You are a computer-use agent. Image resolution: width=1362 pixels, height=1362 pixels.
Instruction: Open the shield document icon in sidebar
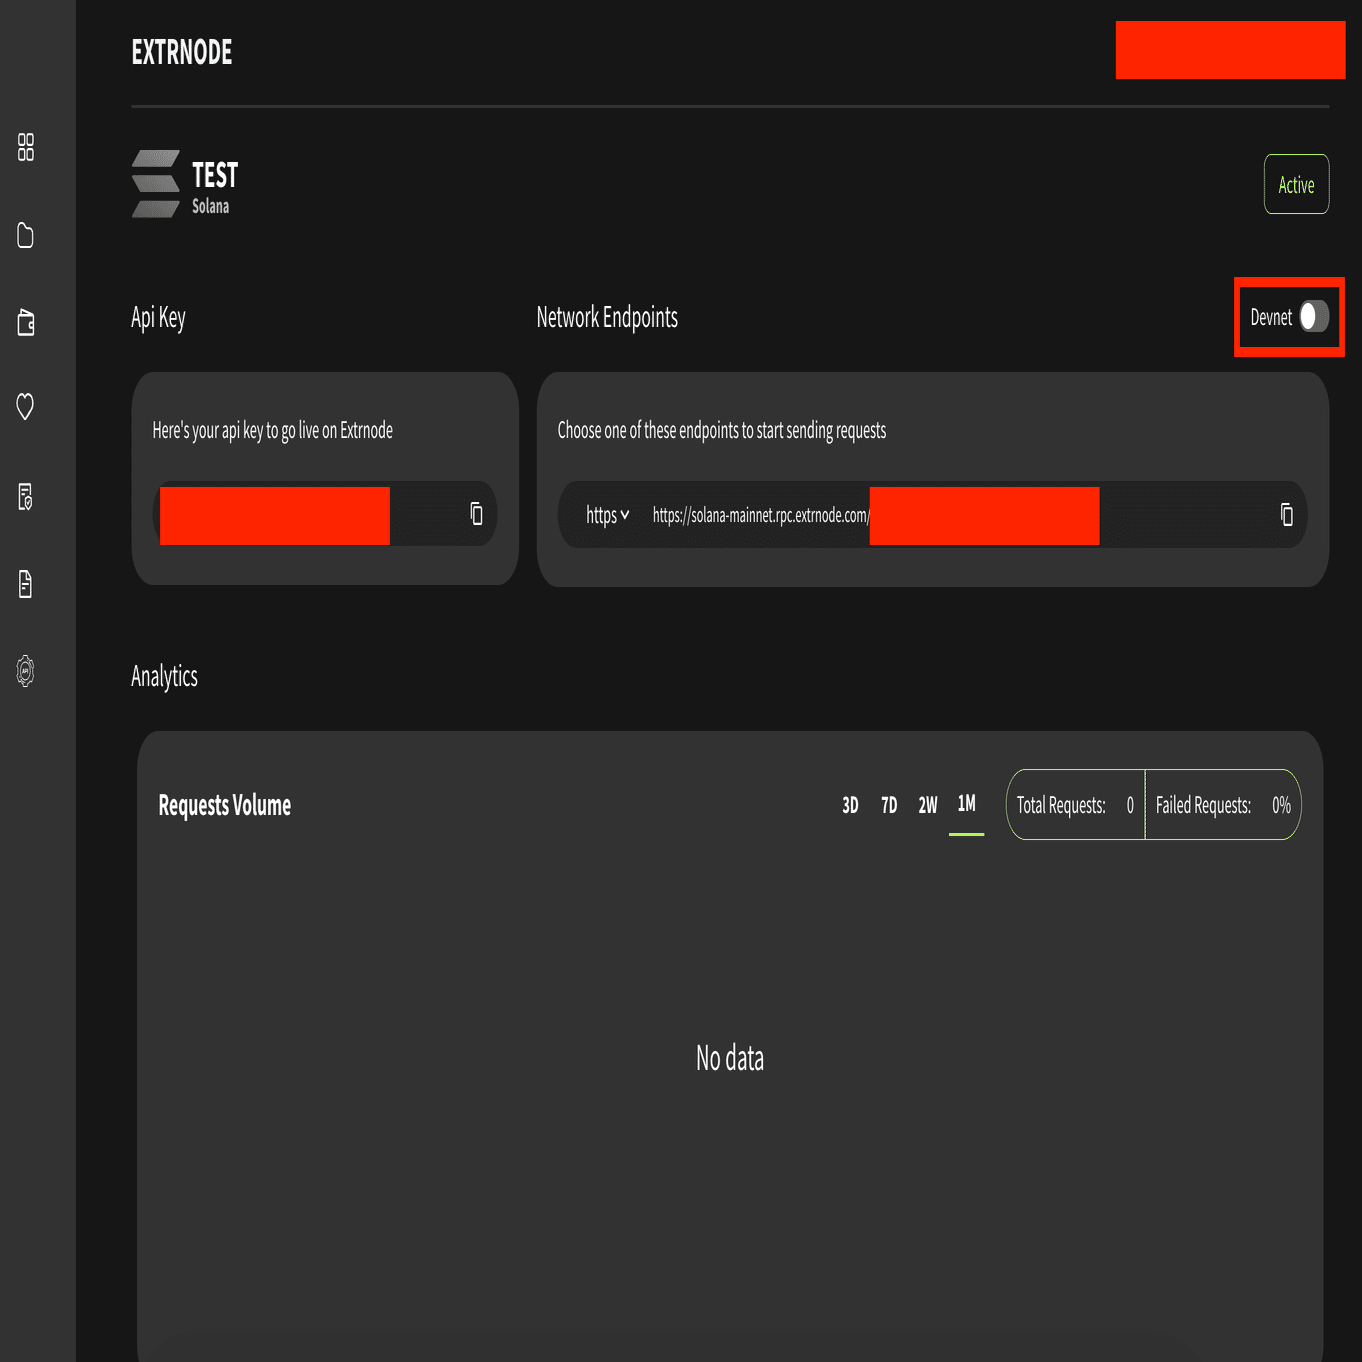(26, 497)
